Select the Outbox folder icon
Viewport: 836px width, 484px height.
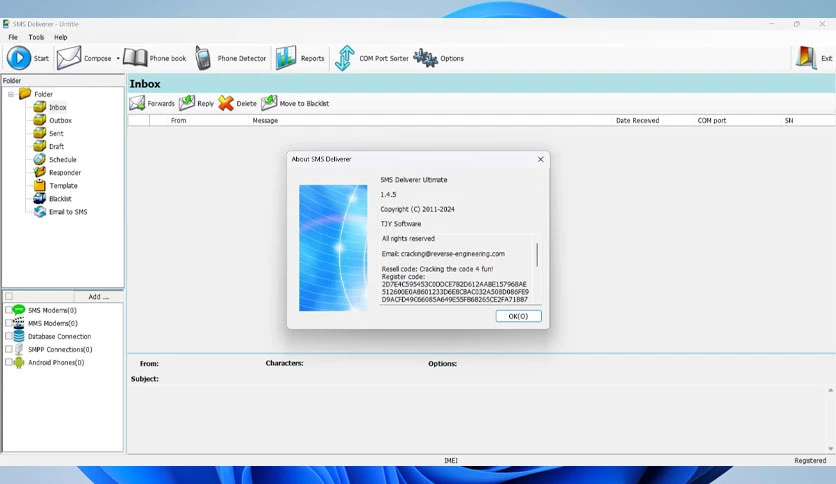(x=39, y=120)
